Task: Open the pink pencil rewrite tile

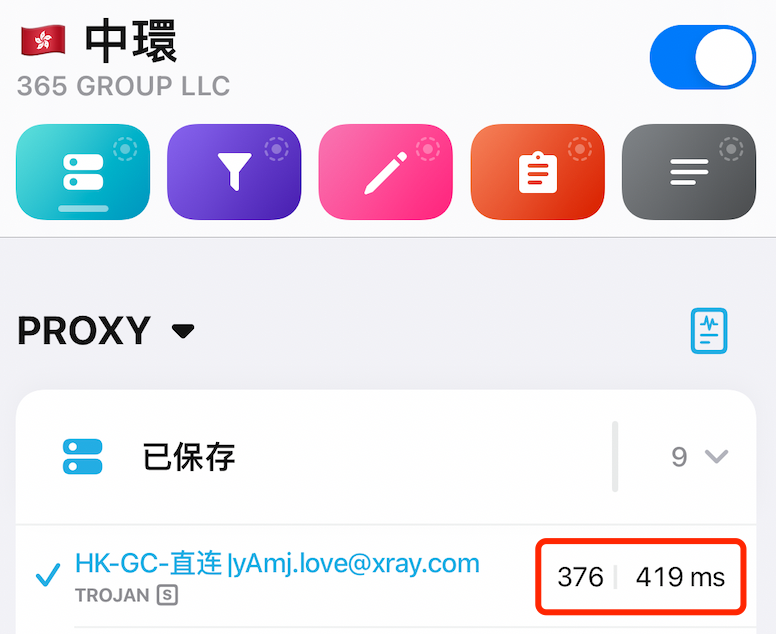Action: (386, 172)
